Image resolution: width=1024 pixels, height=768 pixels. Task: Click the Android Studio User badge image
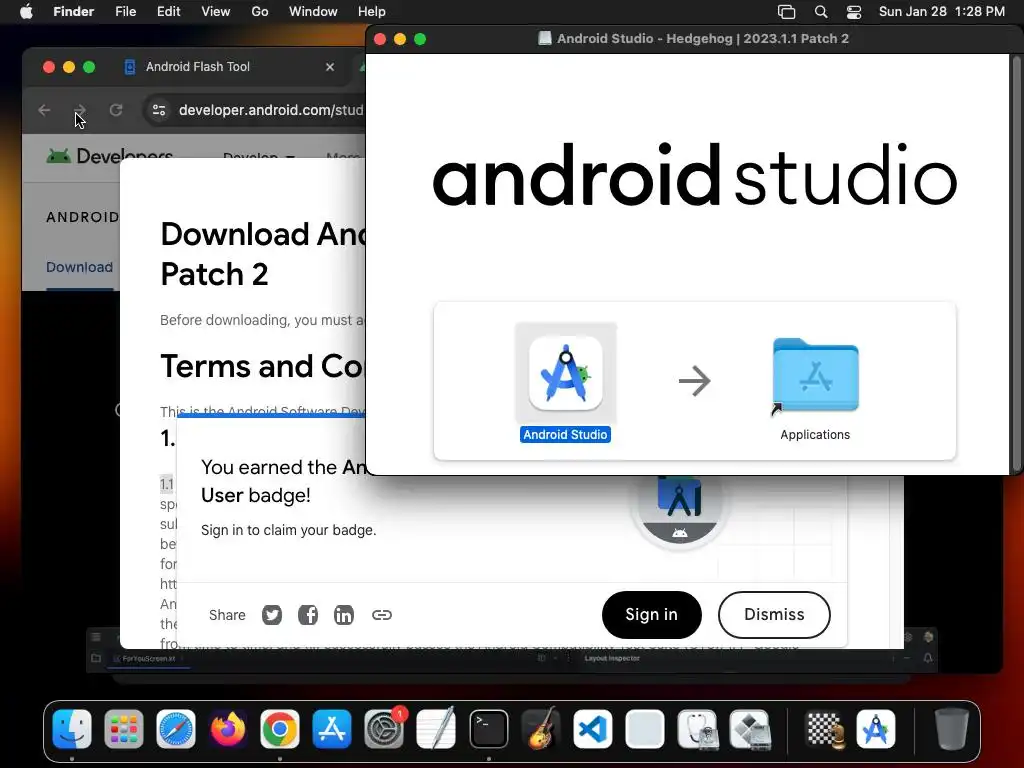pos(679,513)
